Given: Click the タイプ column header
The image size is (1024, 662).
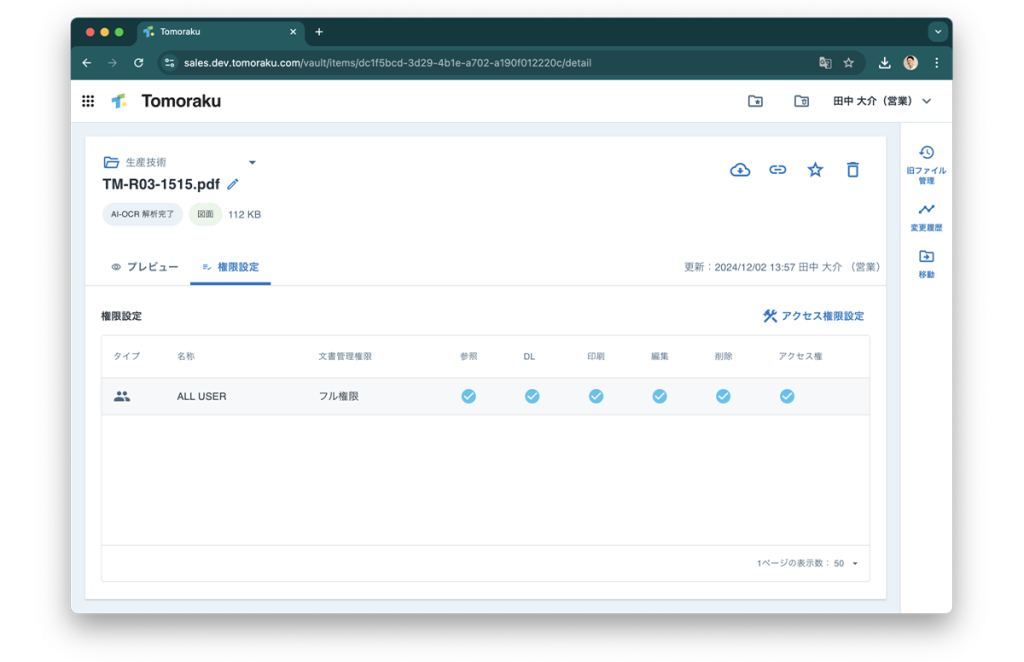Looking at the screenshot, I should point(126,356).
